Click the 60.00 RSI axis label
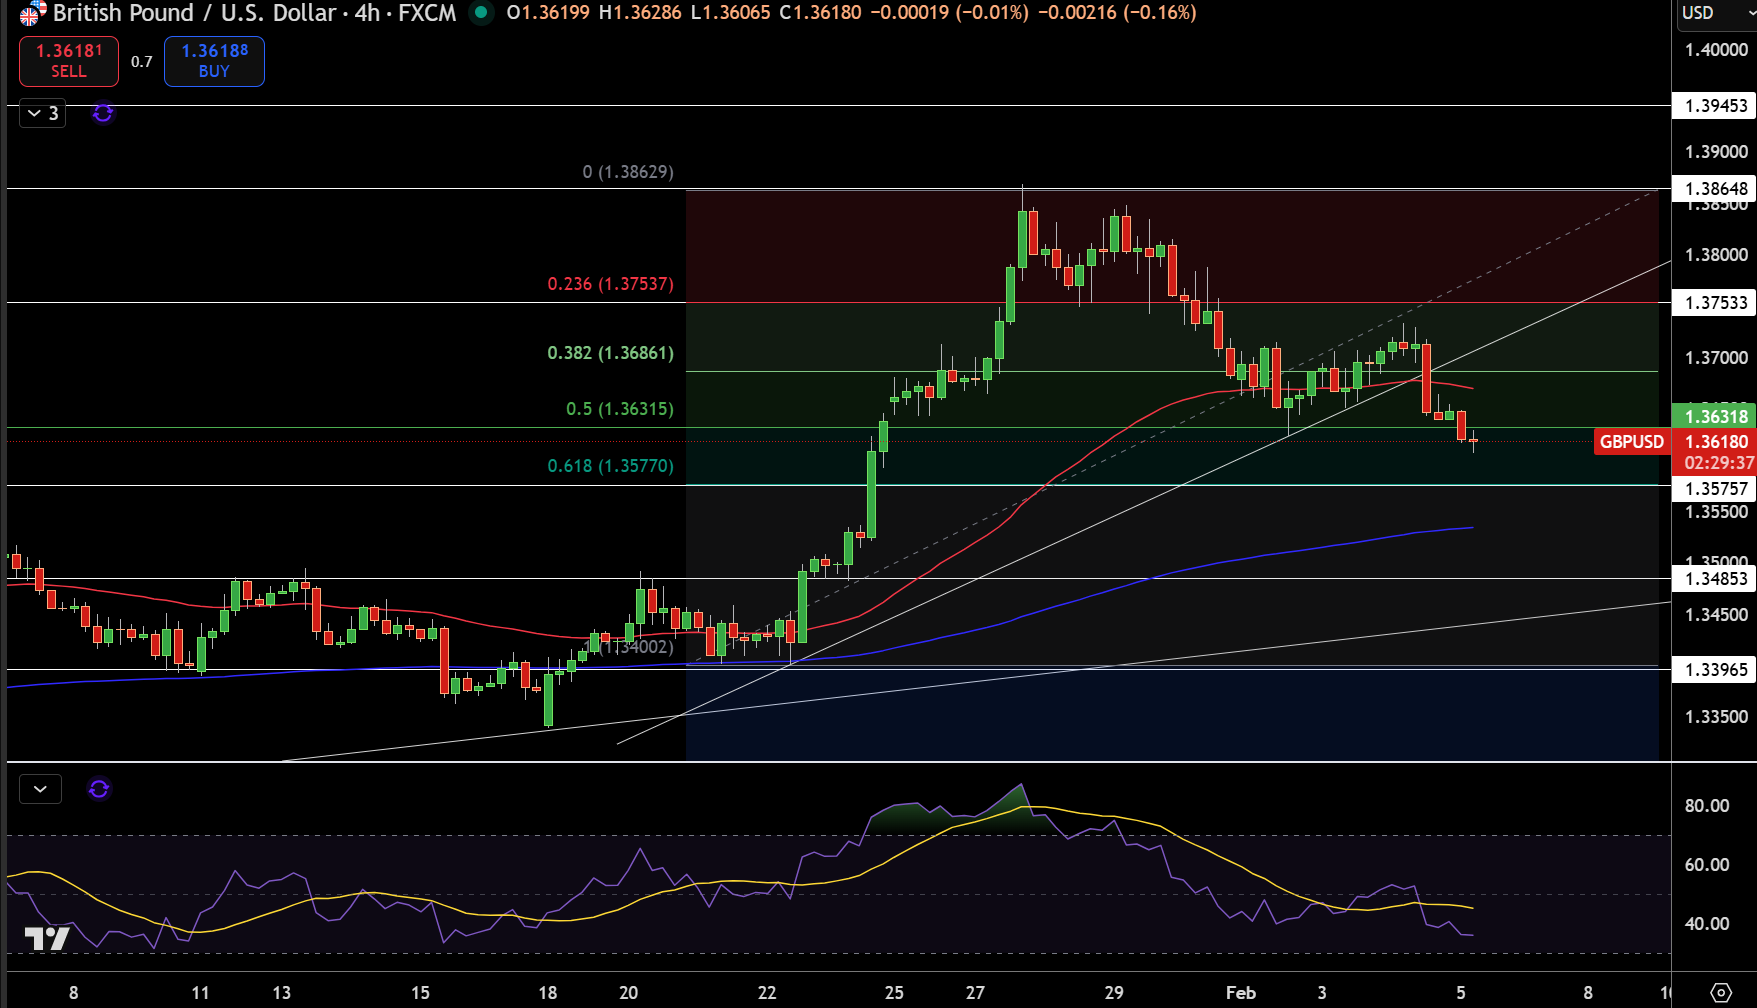This screenshot has width=1757, height=1008. pyautogui.click(x=1707, y=865)
